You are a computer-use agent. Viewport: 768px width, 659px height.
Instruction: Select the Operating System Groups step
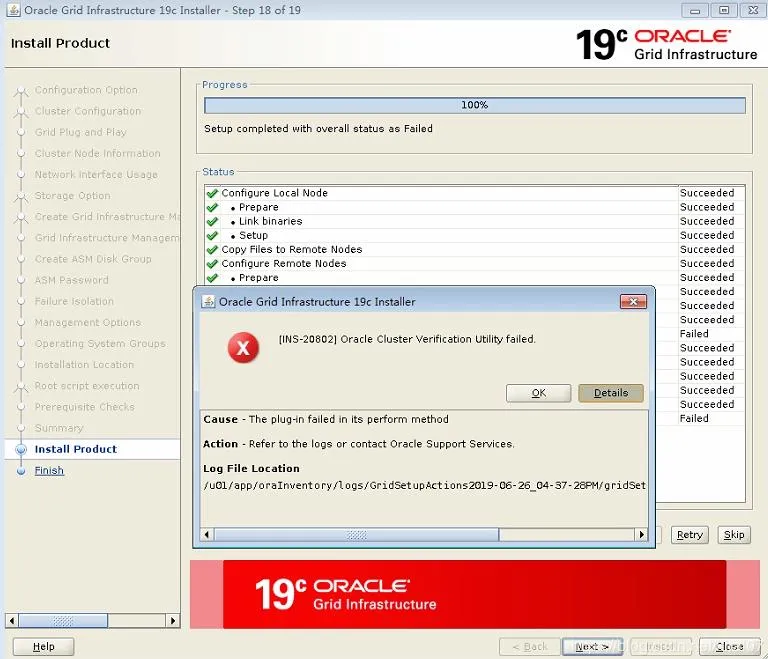point(100,343)
